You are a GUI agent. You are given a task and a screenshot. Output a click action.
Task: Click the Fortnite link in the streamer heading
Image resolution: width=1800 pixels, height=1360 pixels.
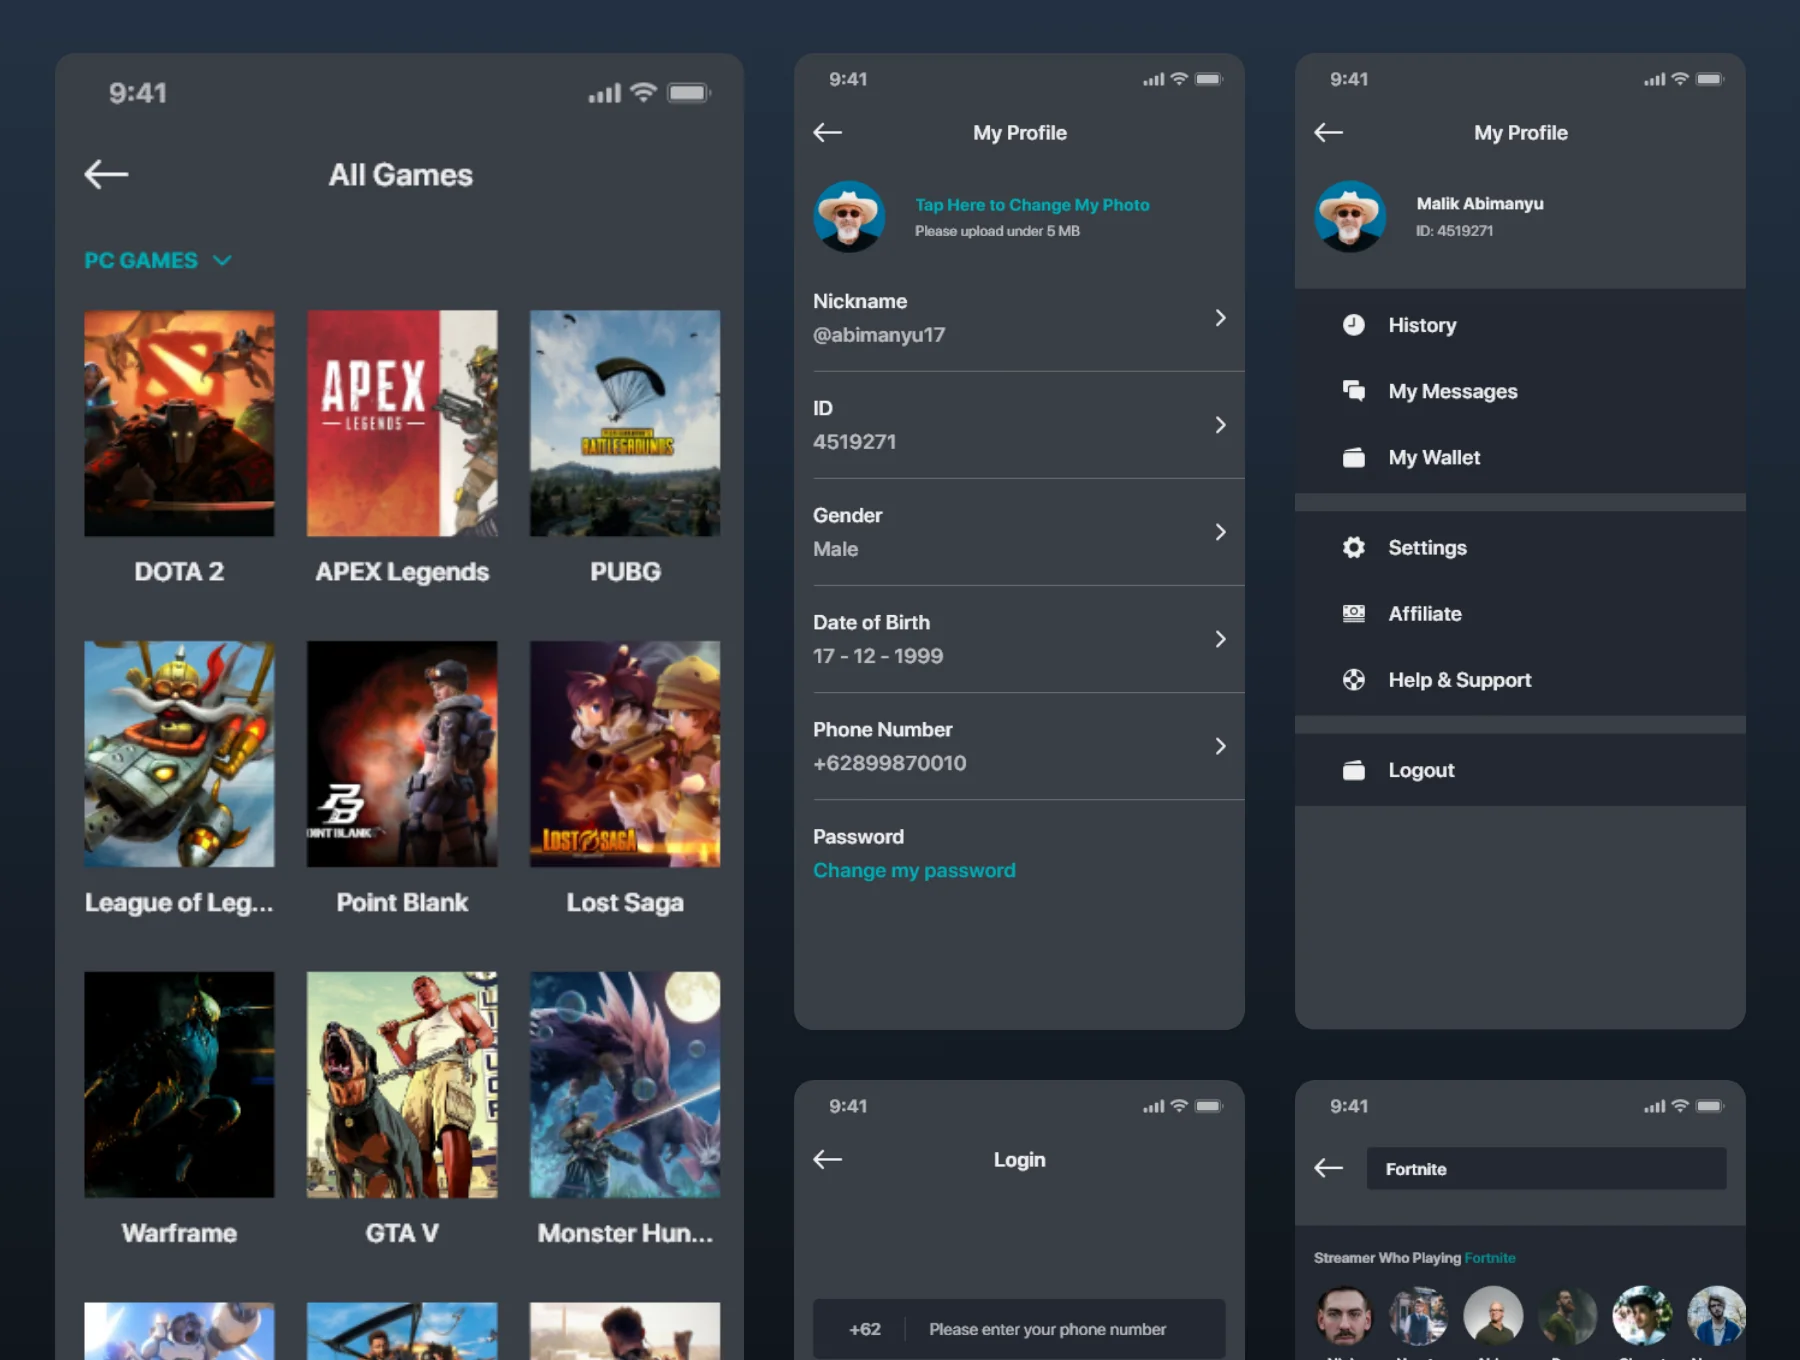click(x=1490, y=1258)
